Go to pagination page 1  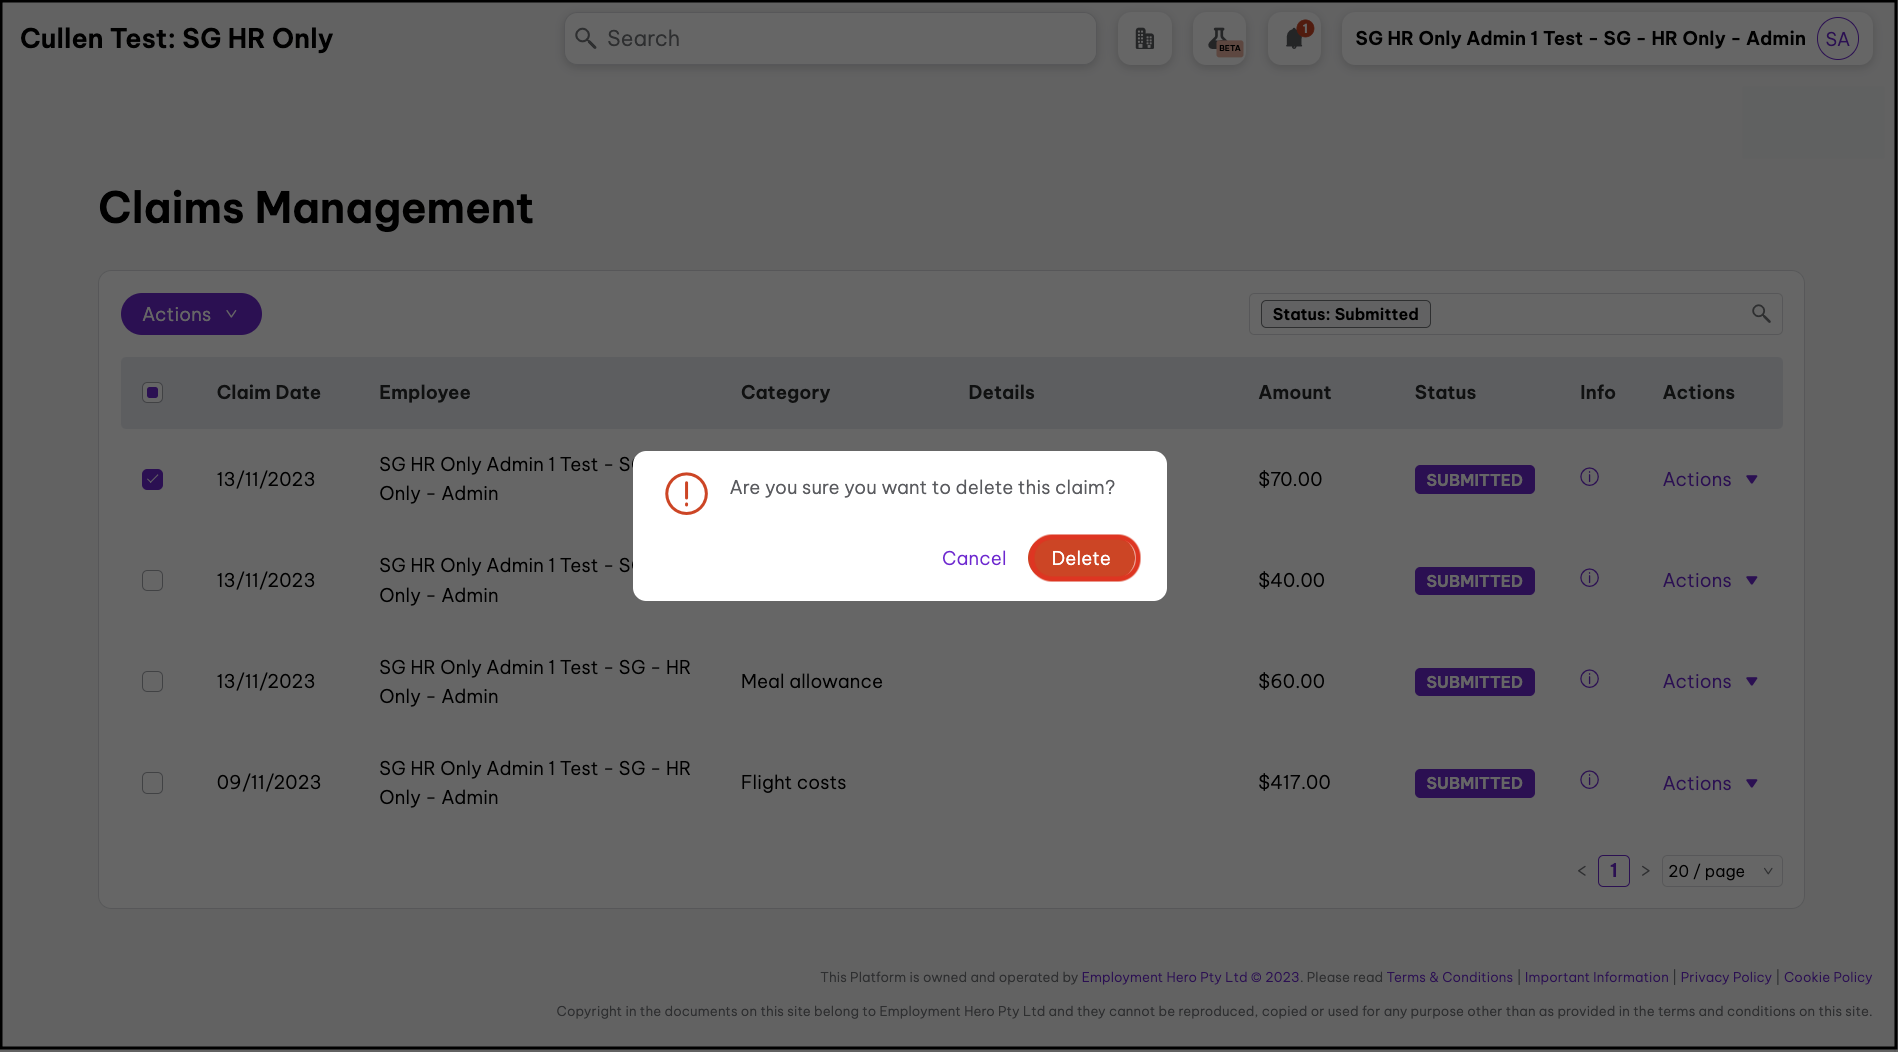(x=1613, y=871)
